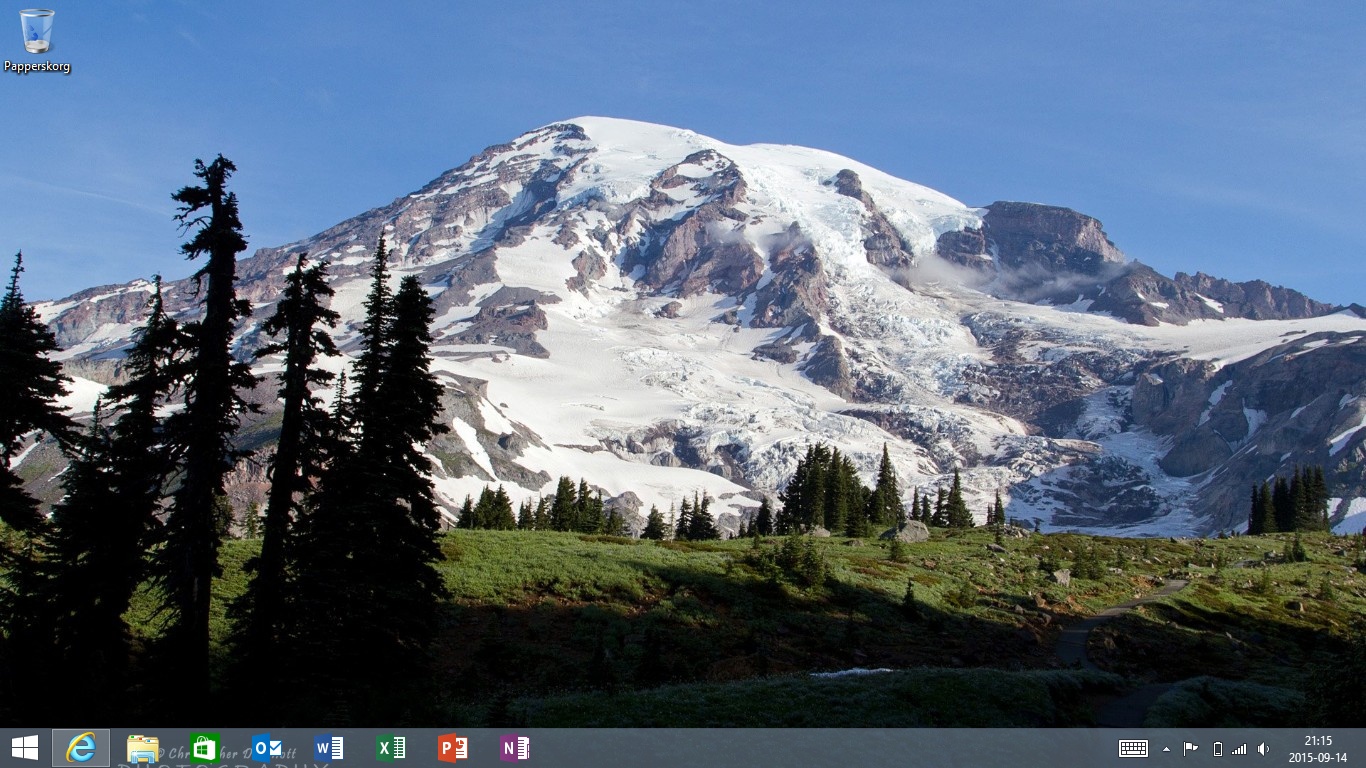Click empty taskbar area right of OneNote
The height and width of the screenshot is (768, 1366).
(x=800, y=748)
